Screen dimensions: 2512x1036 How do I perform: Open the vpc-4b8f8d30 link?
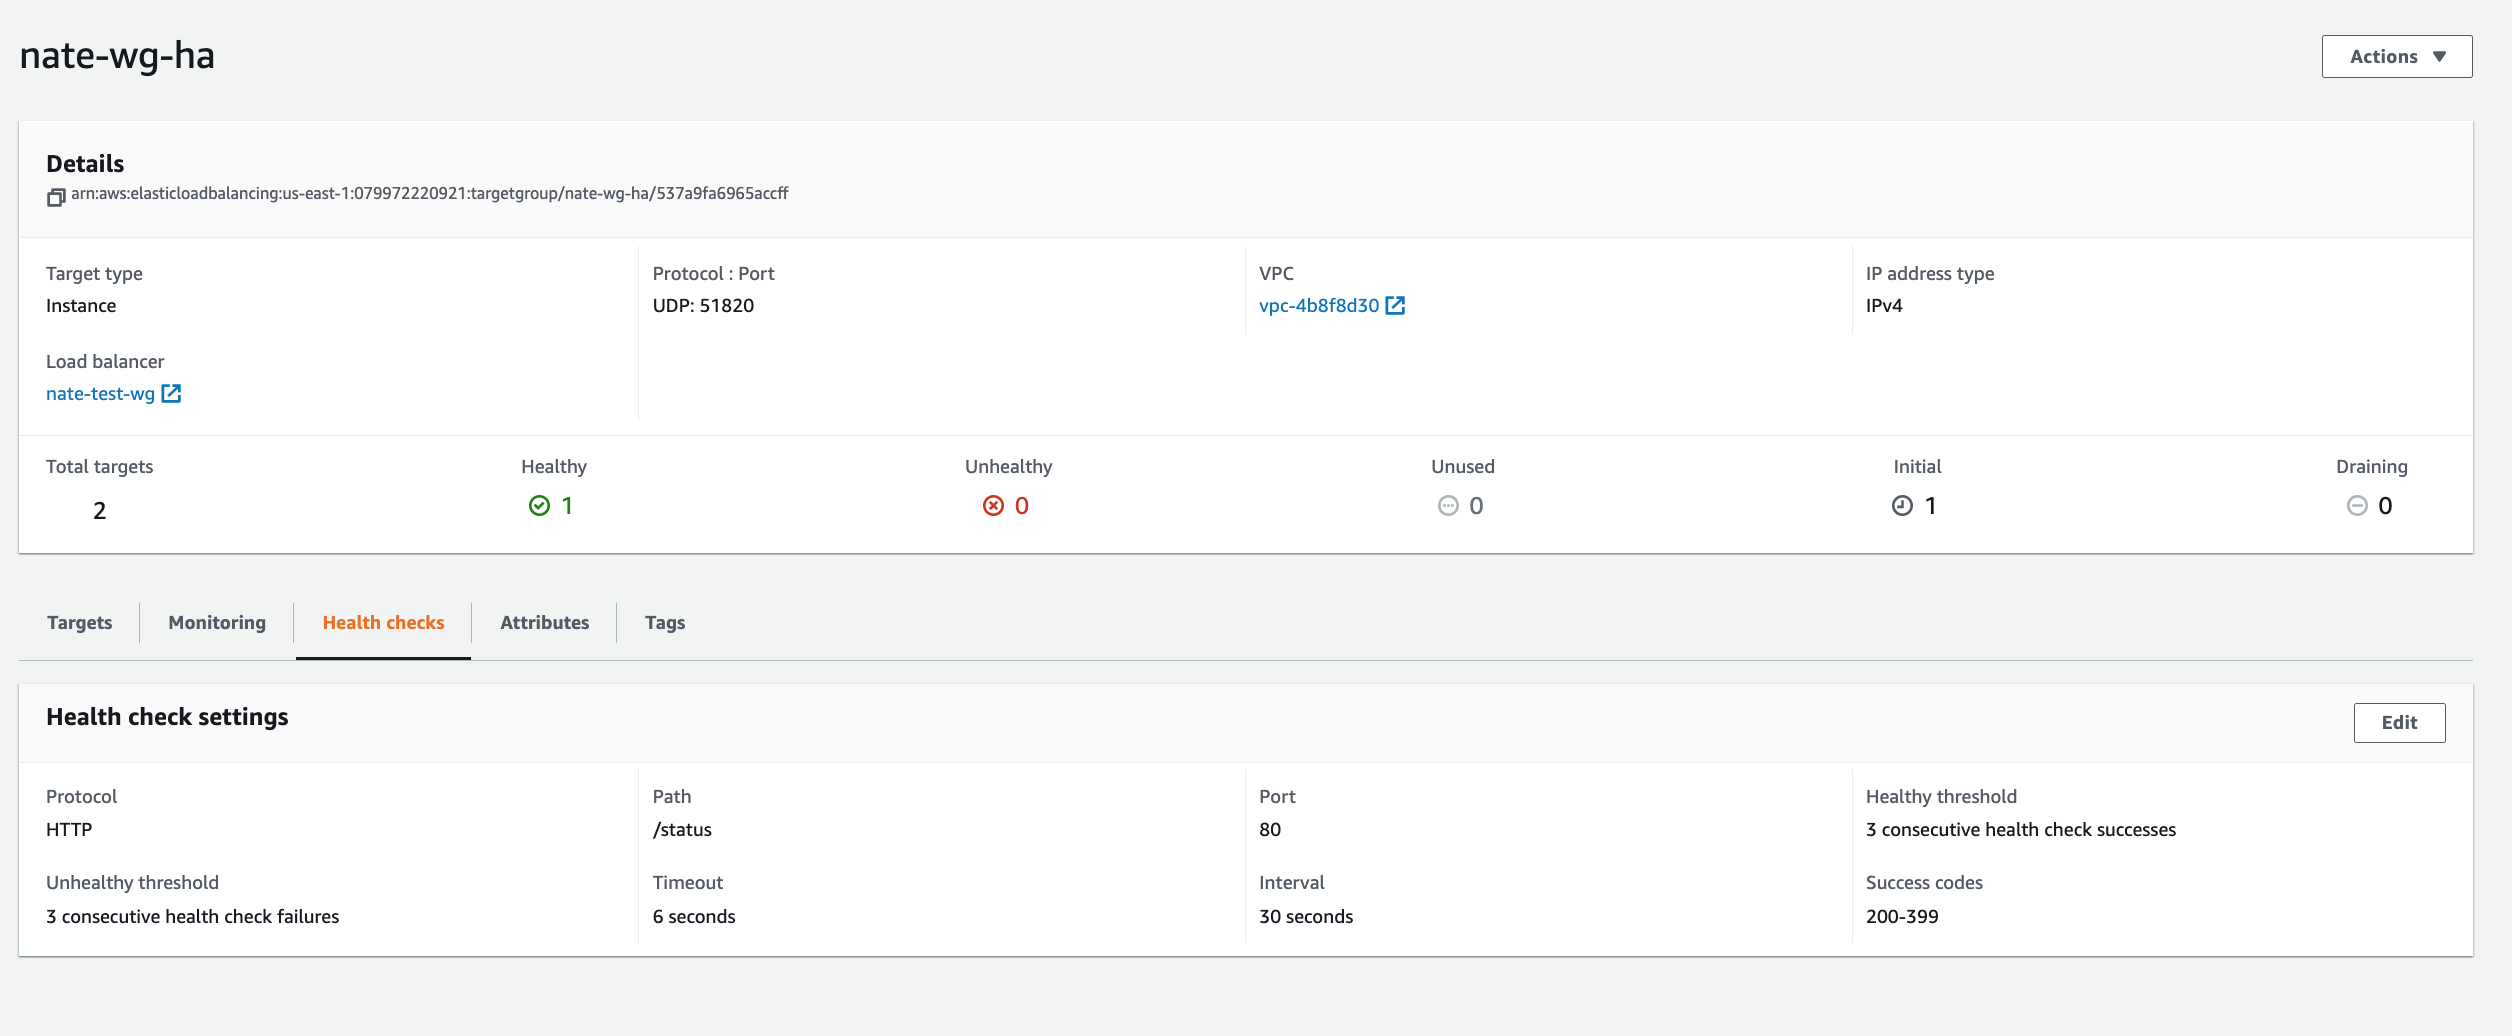click(1318, 306)
